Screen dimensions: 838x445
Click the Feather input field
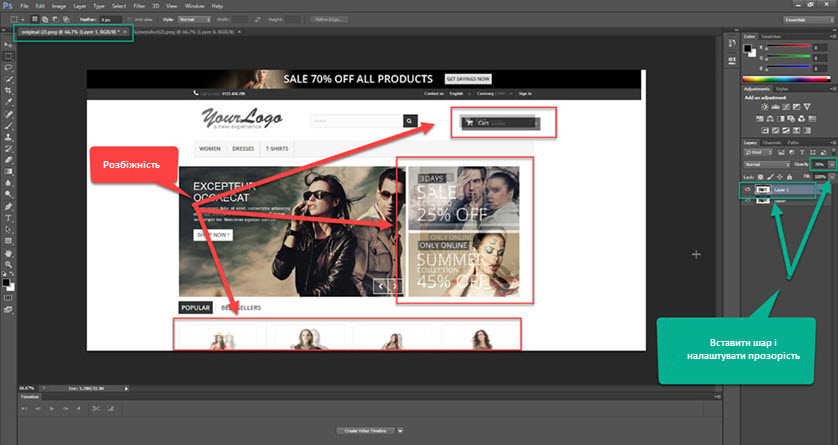click(110, 19)
